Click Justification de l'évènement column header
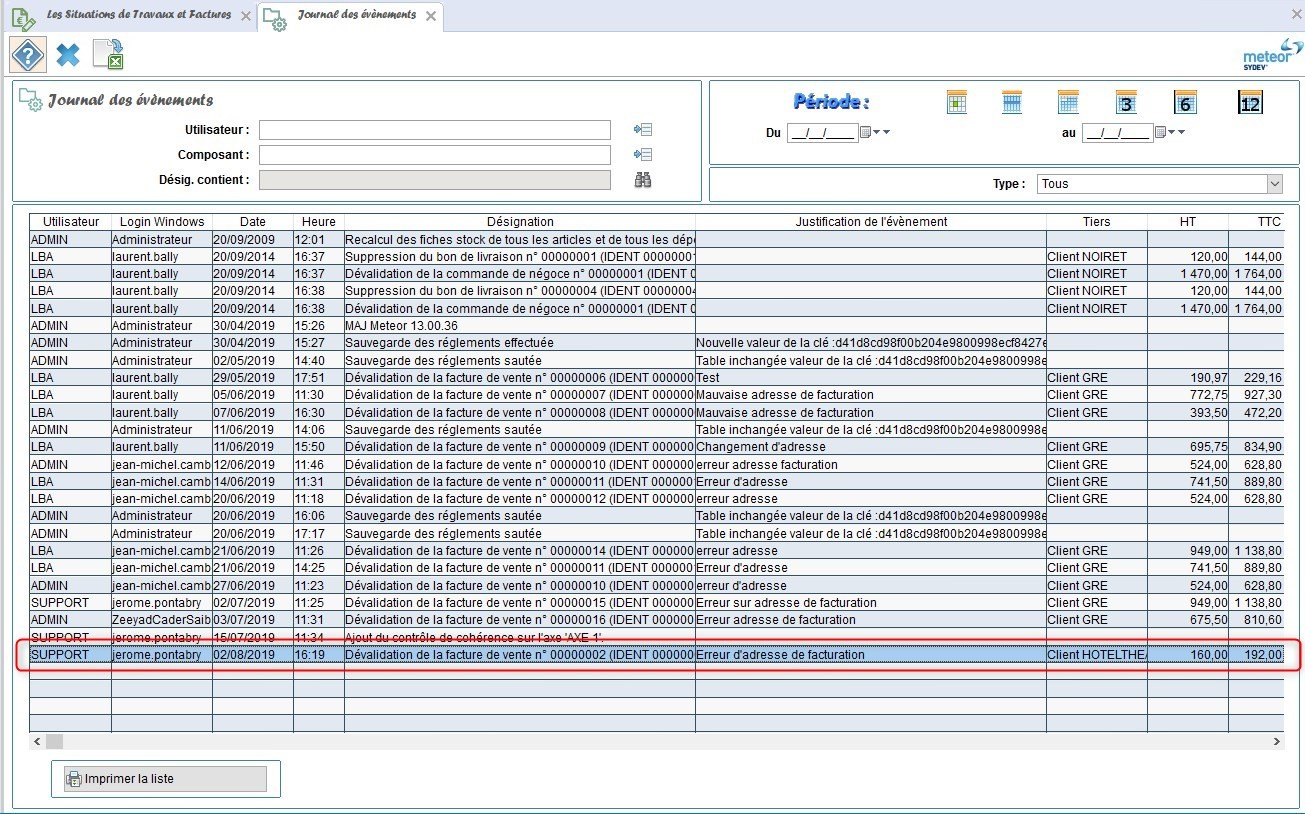 point(871,222)
